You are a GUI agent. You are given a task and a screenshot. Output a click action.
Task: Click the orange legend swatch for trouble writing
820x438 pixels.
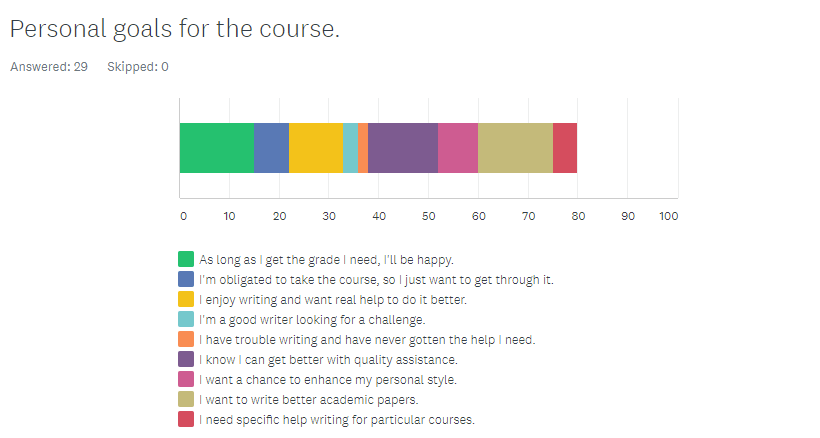click(185, 339)
